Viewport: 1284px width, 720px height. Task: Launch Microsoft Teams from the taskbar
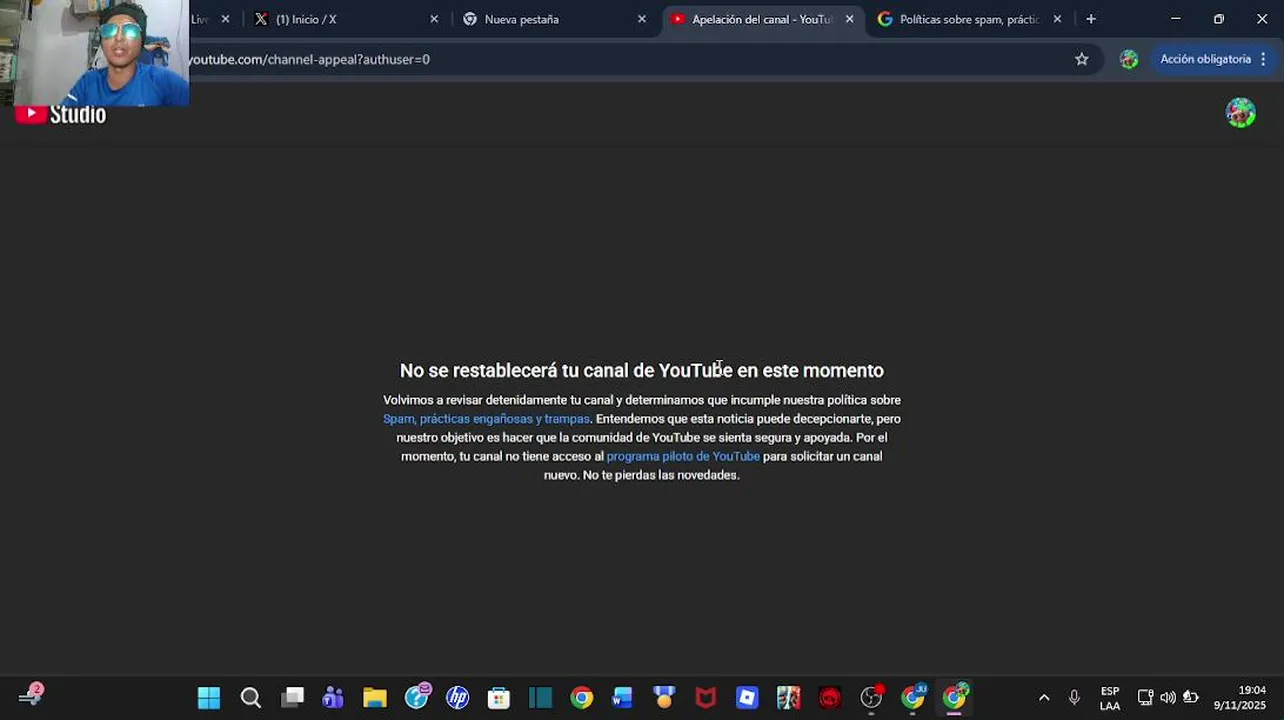pyautogui.click(x=333, y=698)
